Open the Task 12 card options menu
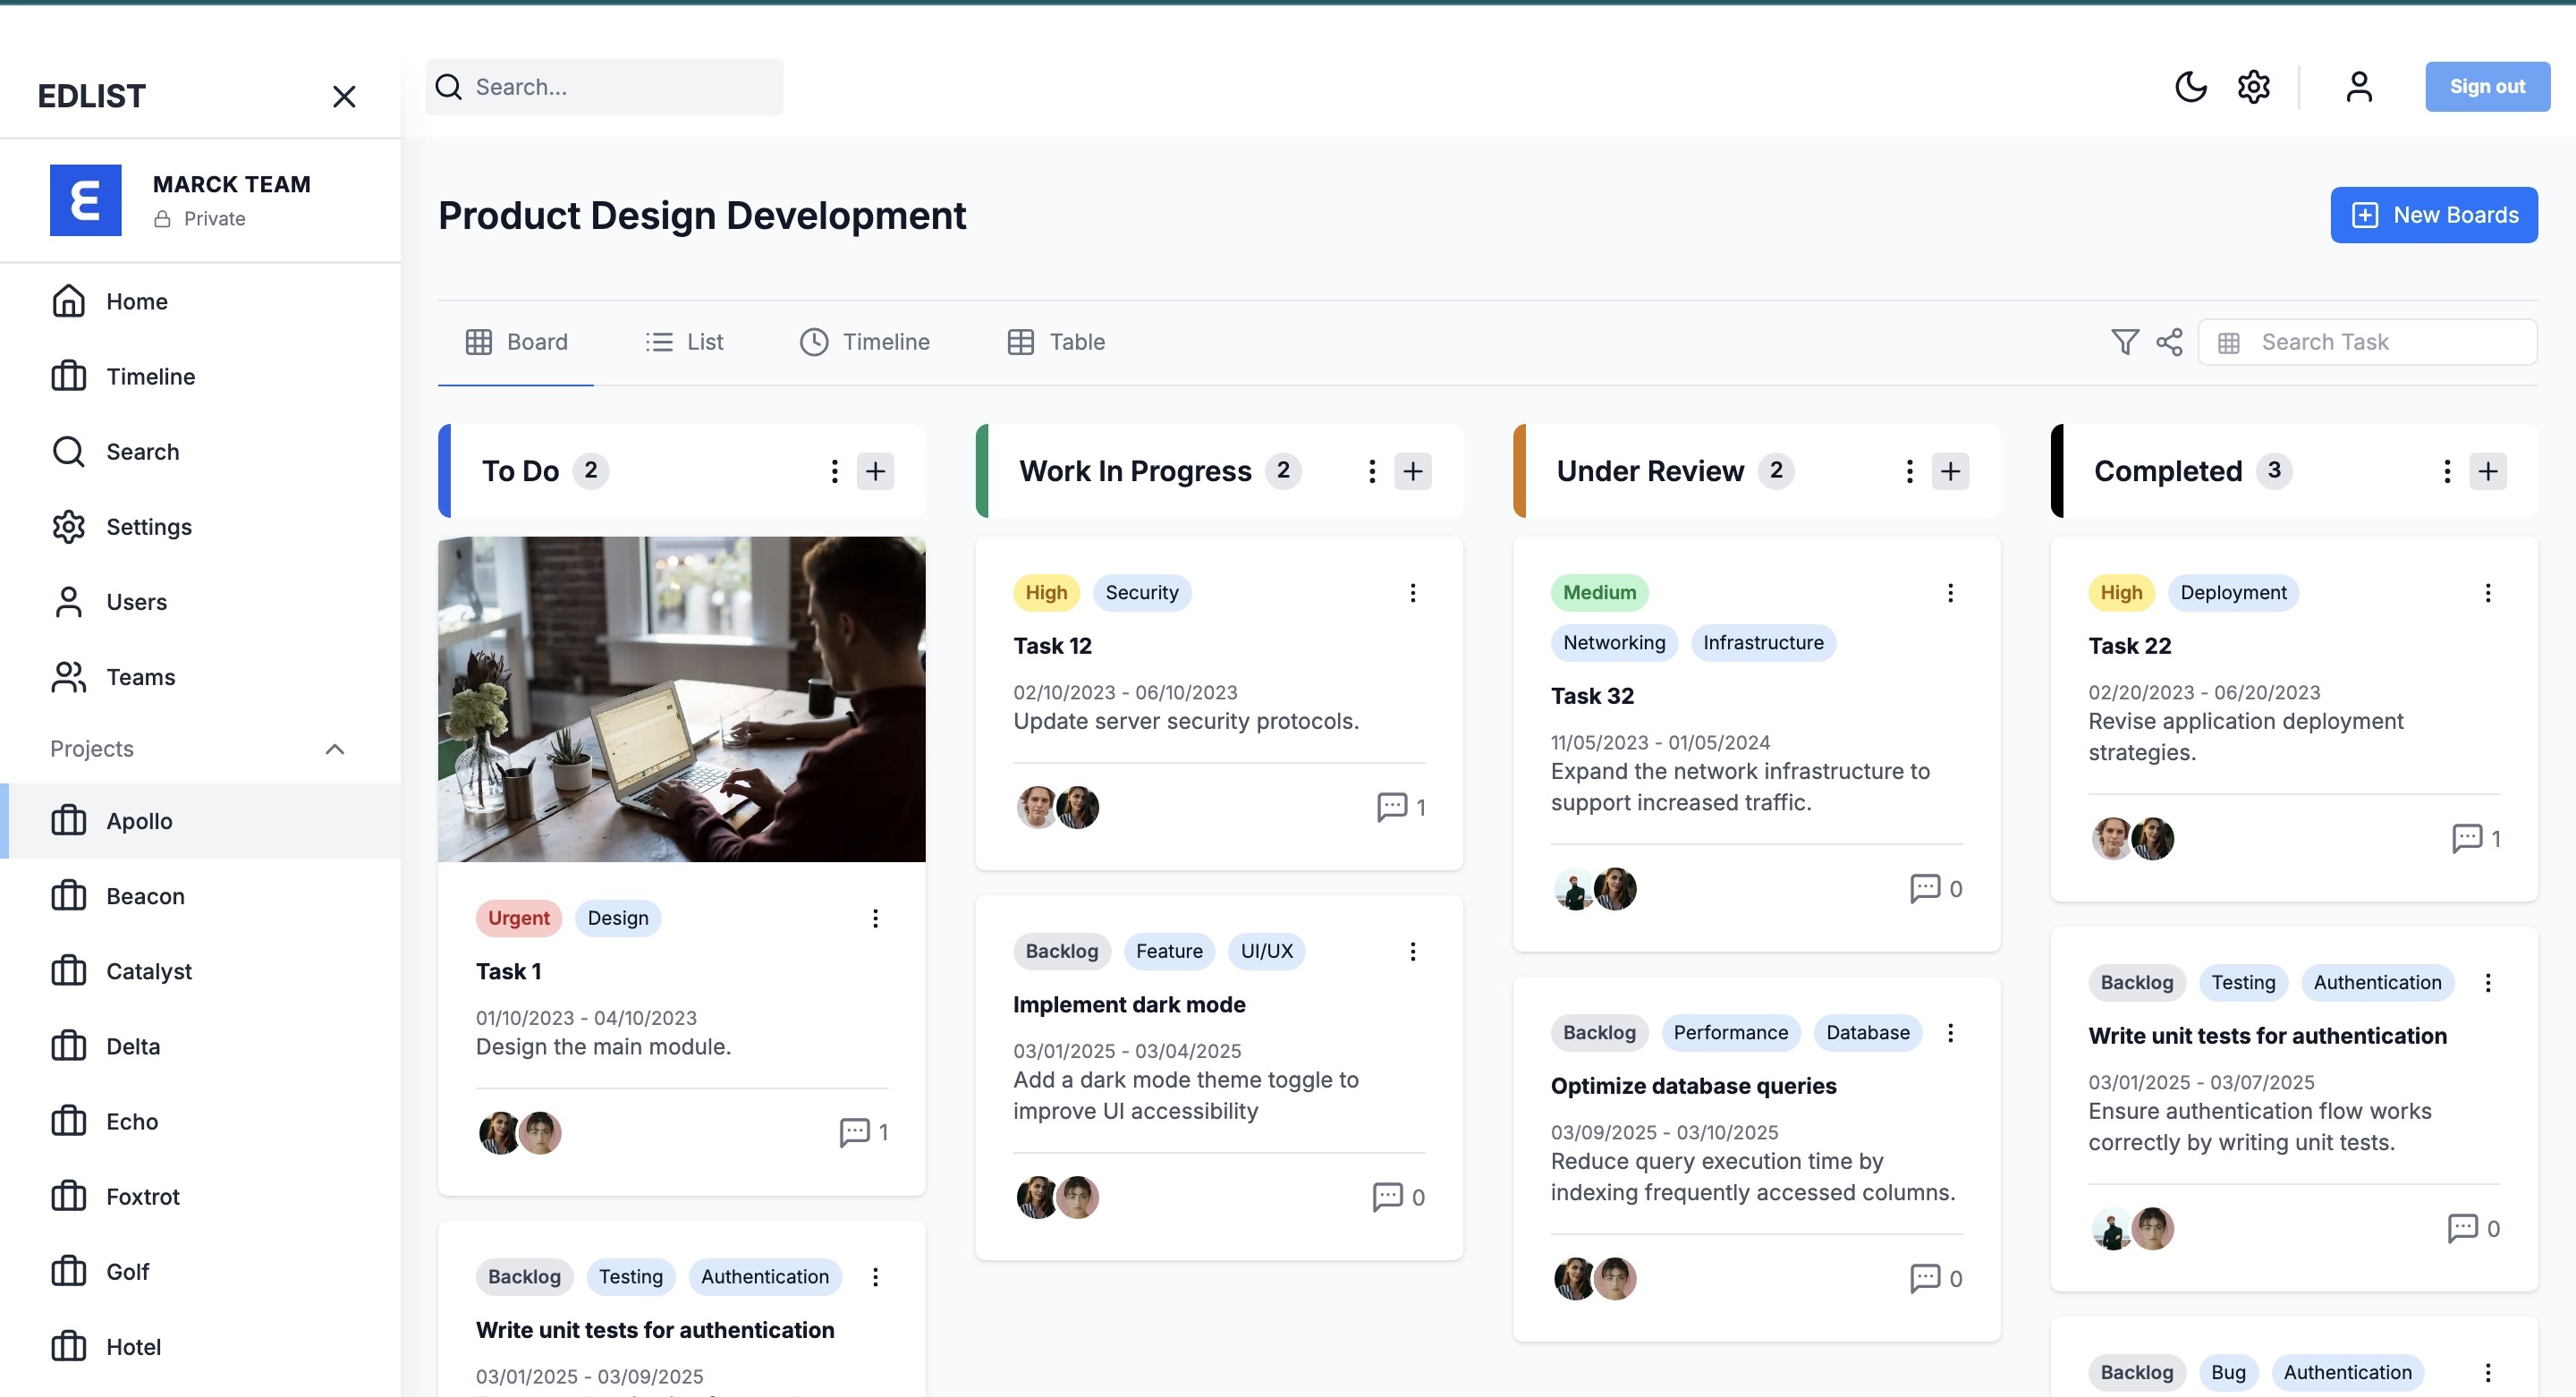This screenshot has width=2576, height=1397. [1412, 593]
